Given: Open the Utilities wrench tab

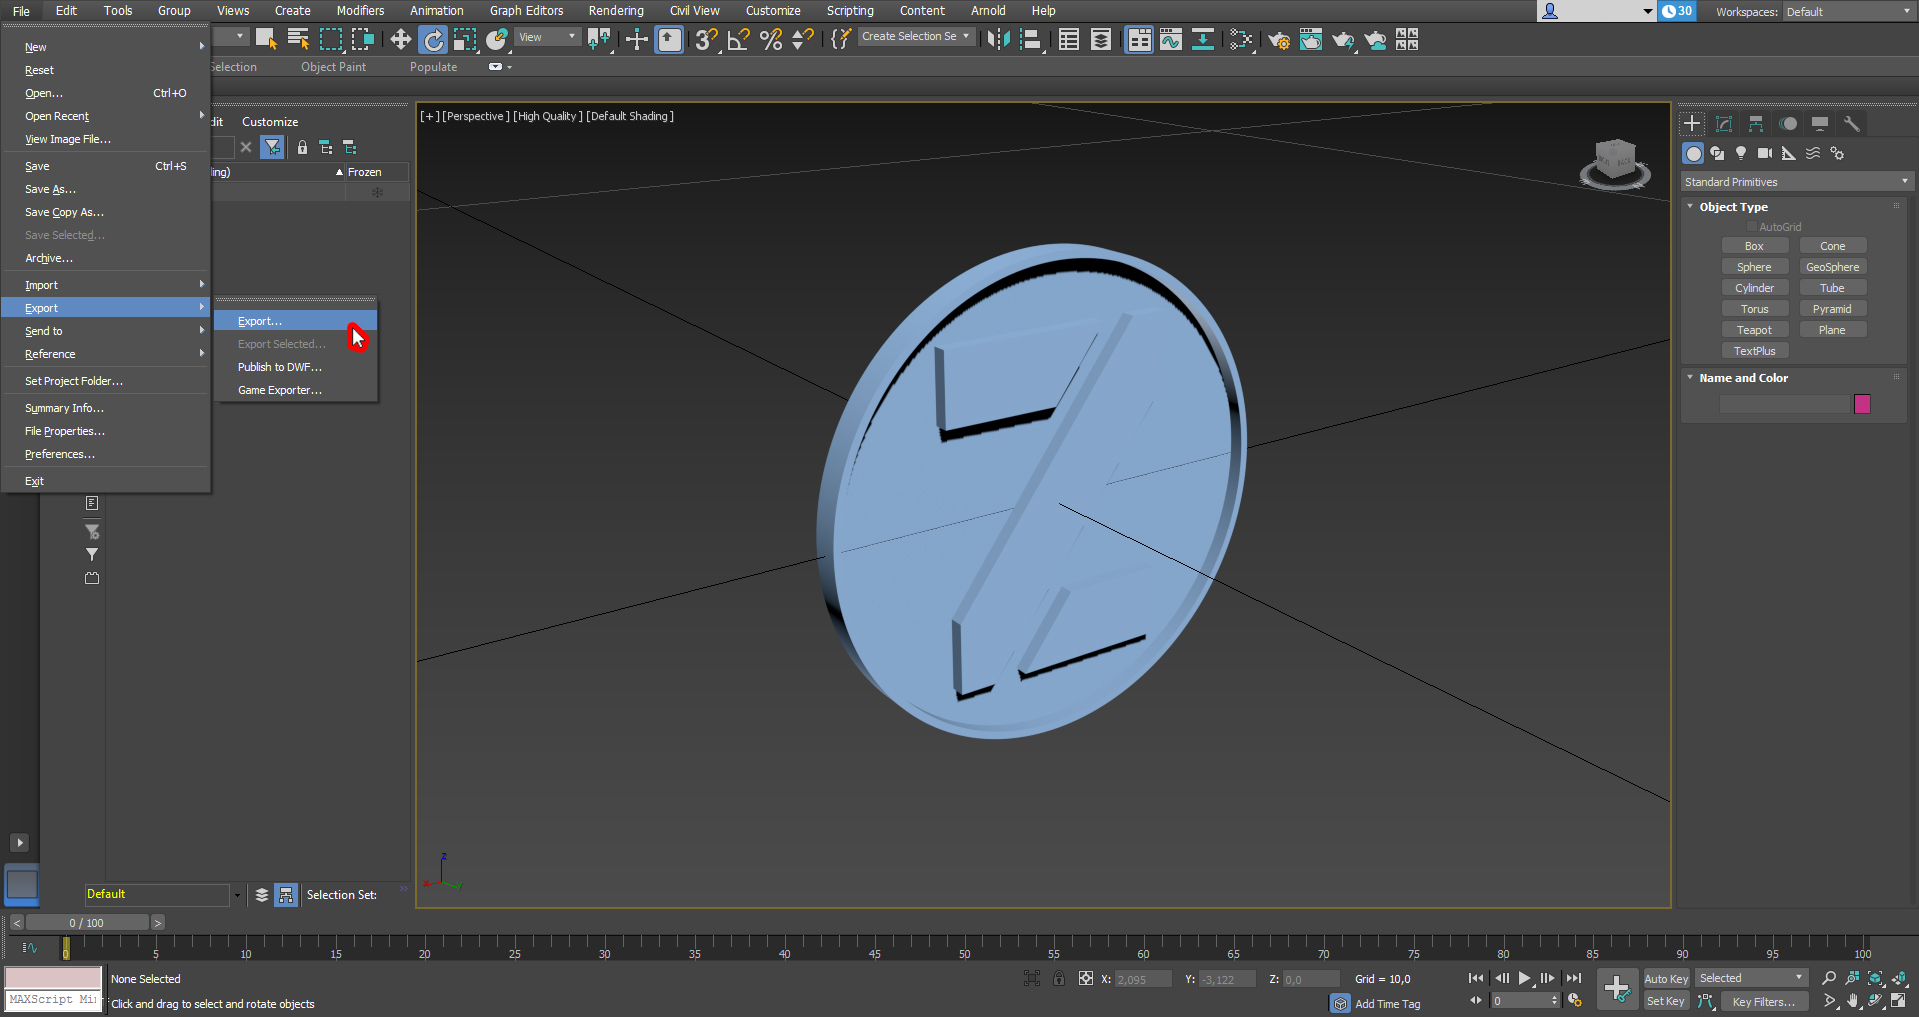Looking at the screenshot, I should click(x=1852, y=124).
